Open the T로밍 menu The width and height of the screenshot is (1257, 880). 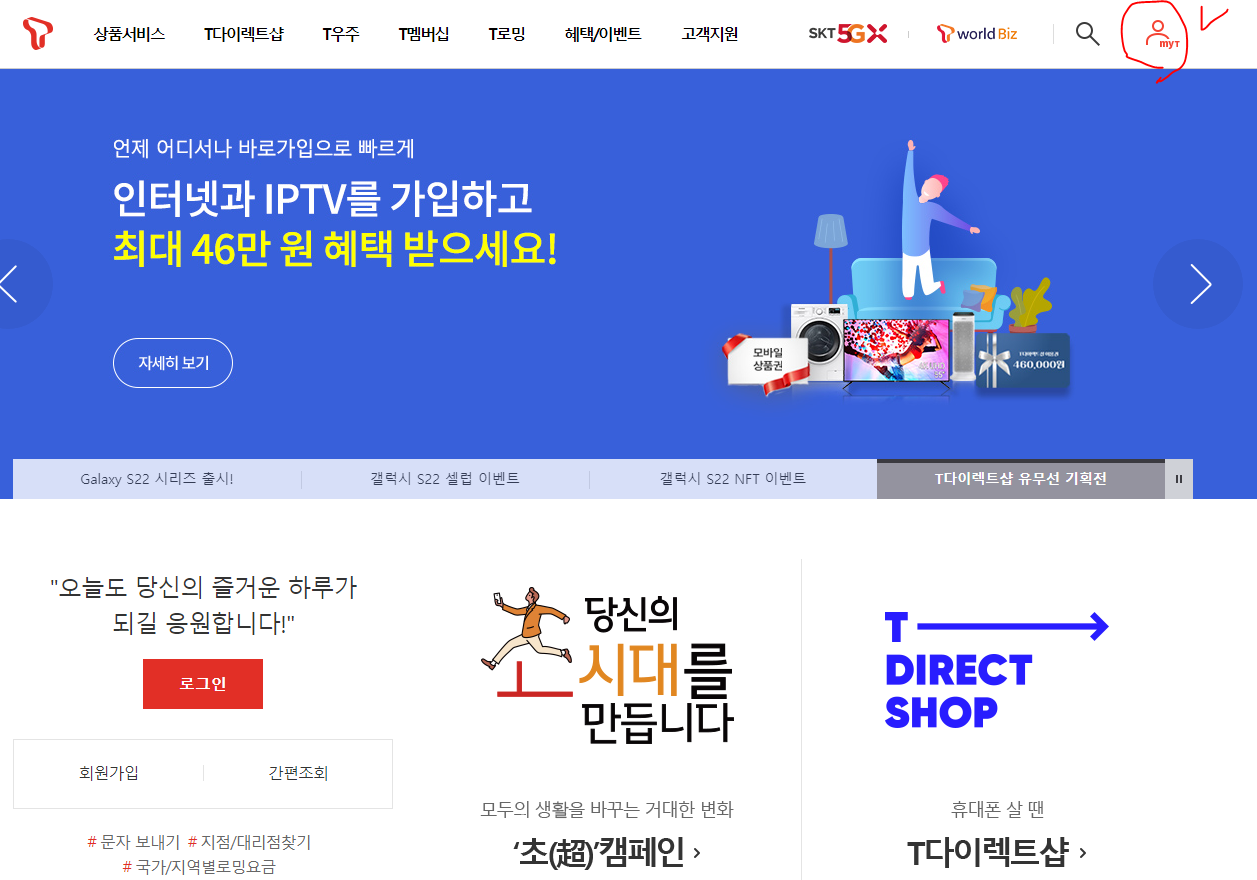pyautogui.click(x=507, y=34)
